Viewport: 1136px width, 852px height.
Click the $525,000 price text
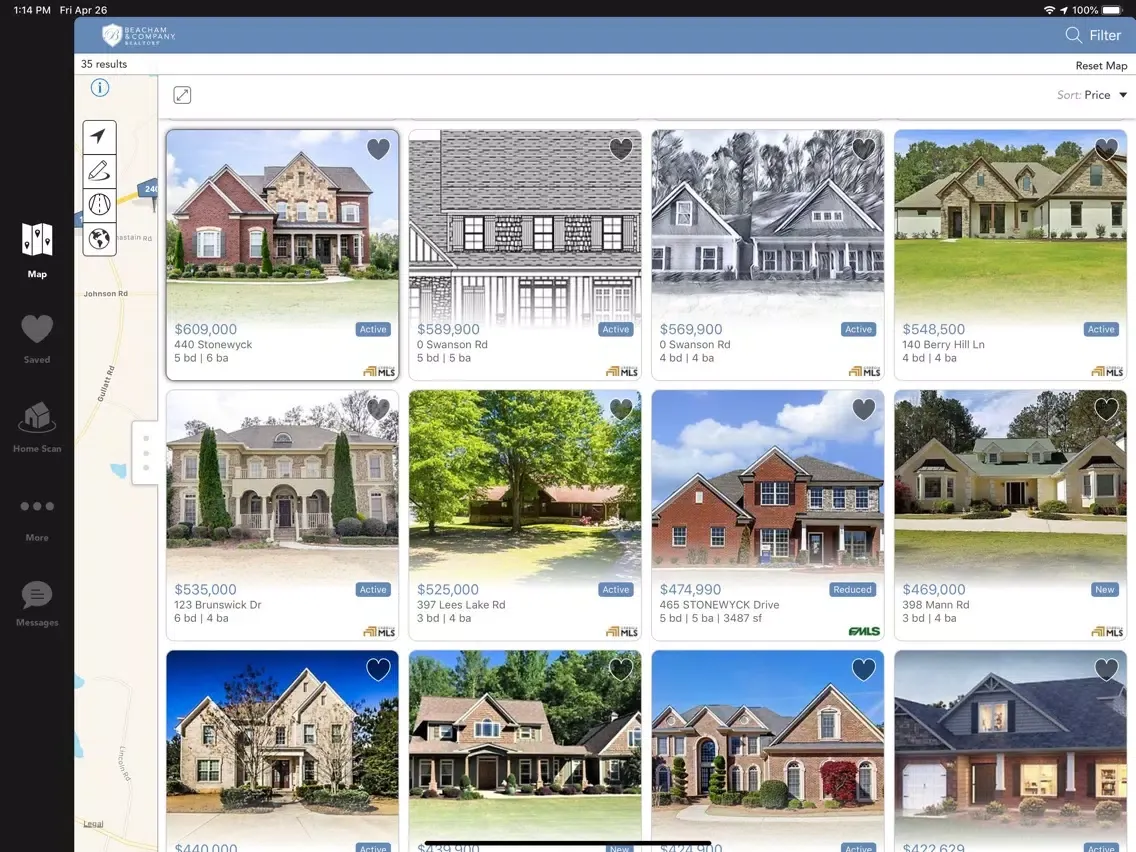pyautogui.click(x=448, y=589)
